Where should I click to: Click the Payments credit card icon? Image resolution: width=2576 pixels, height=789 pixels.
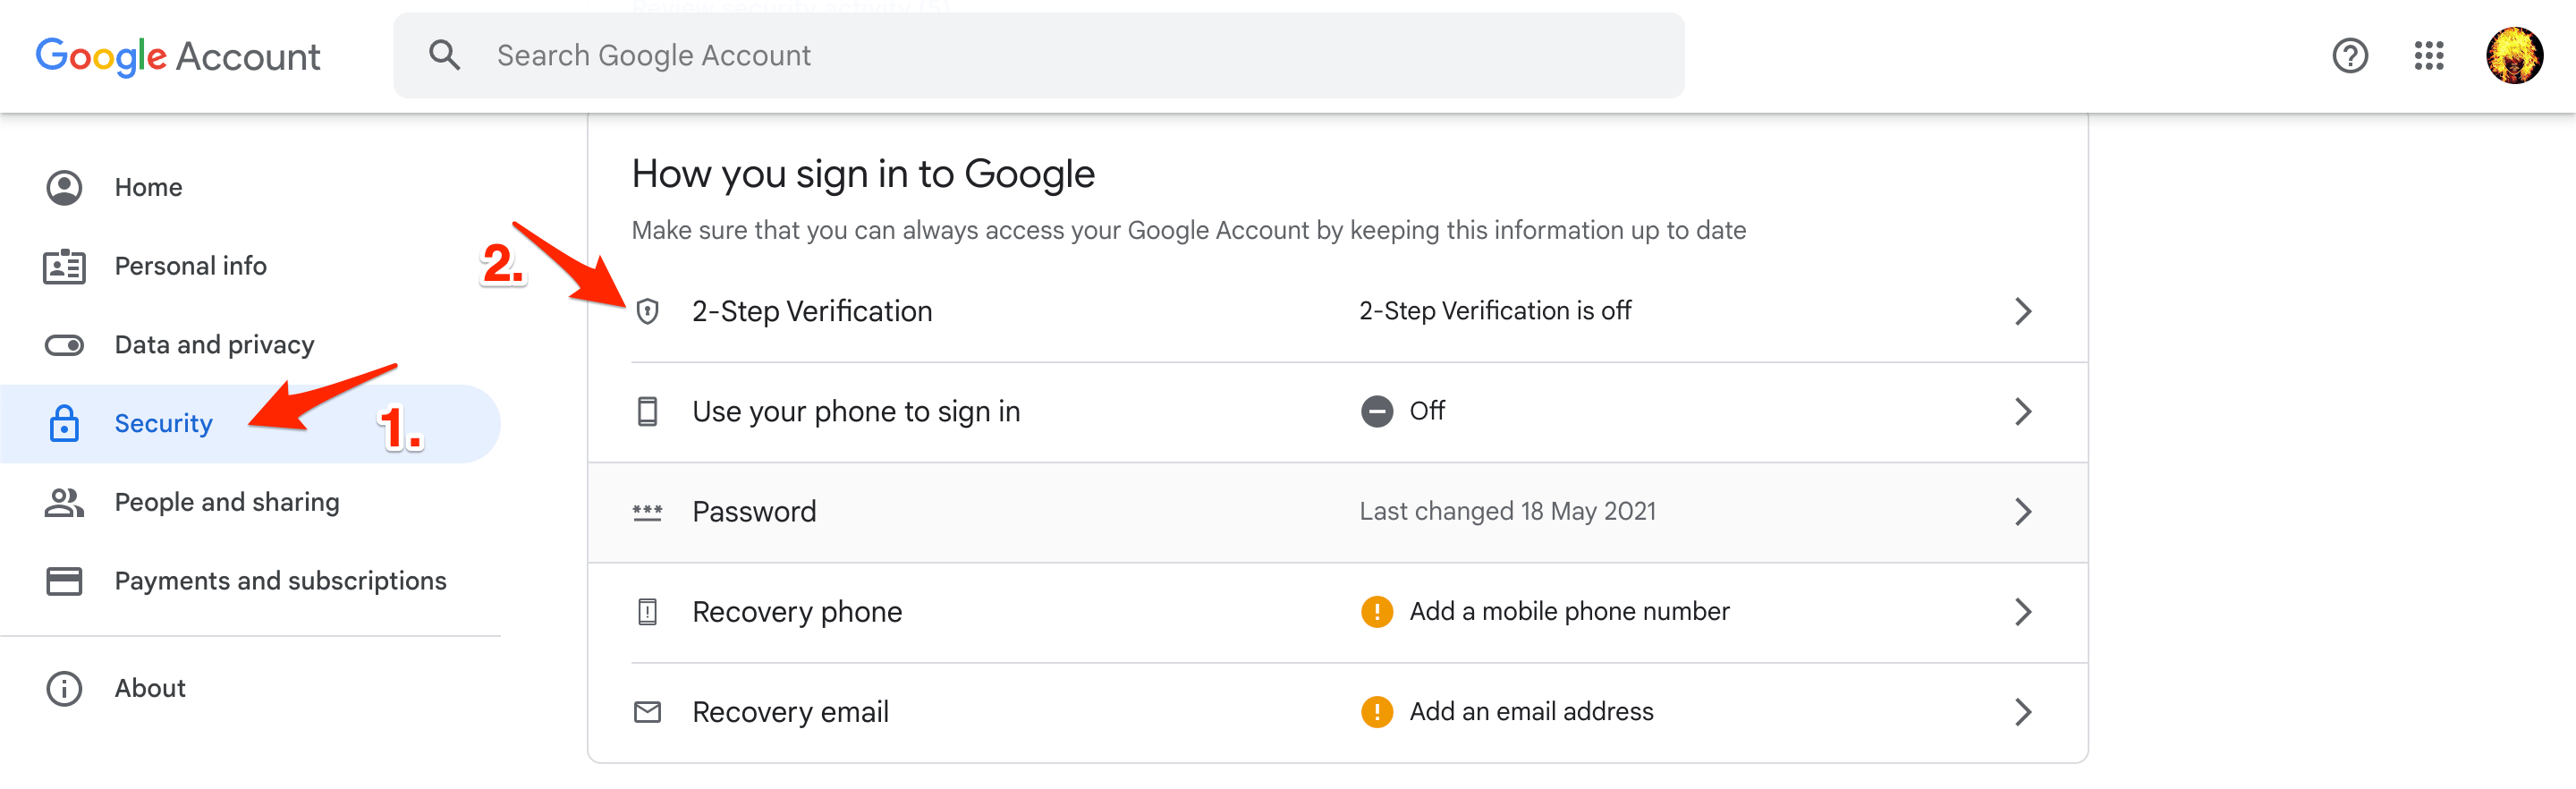click(64, 581)
